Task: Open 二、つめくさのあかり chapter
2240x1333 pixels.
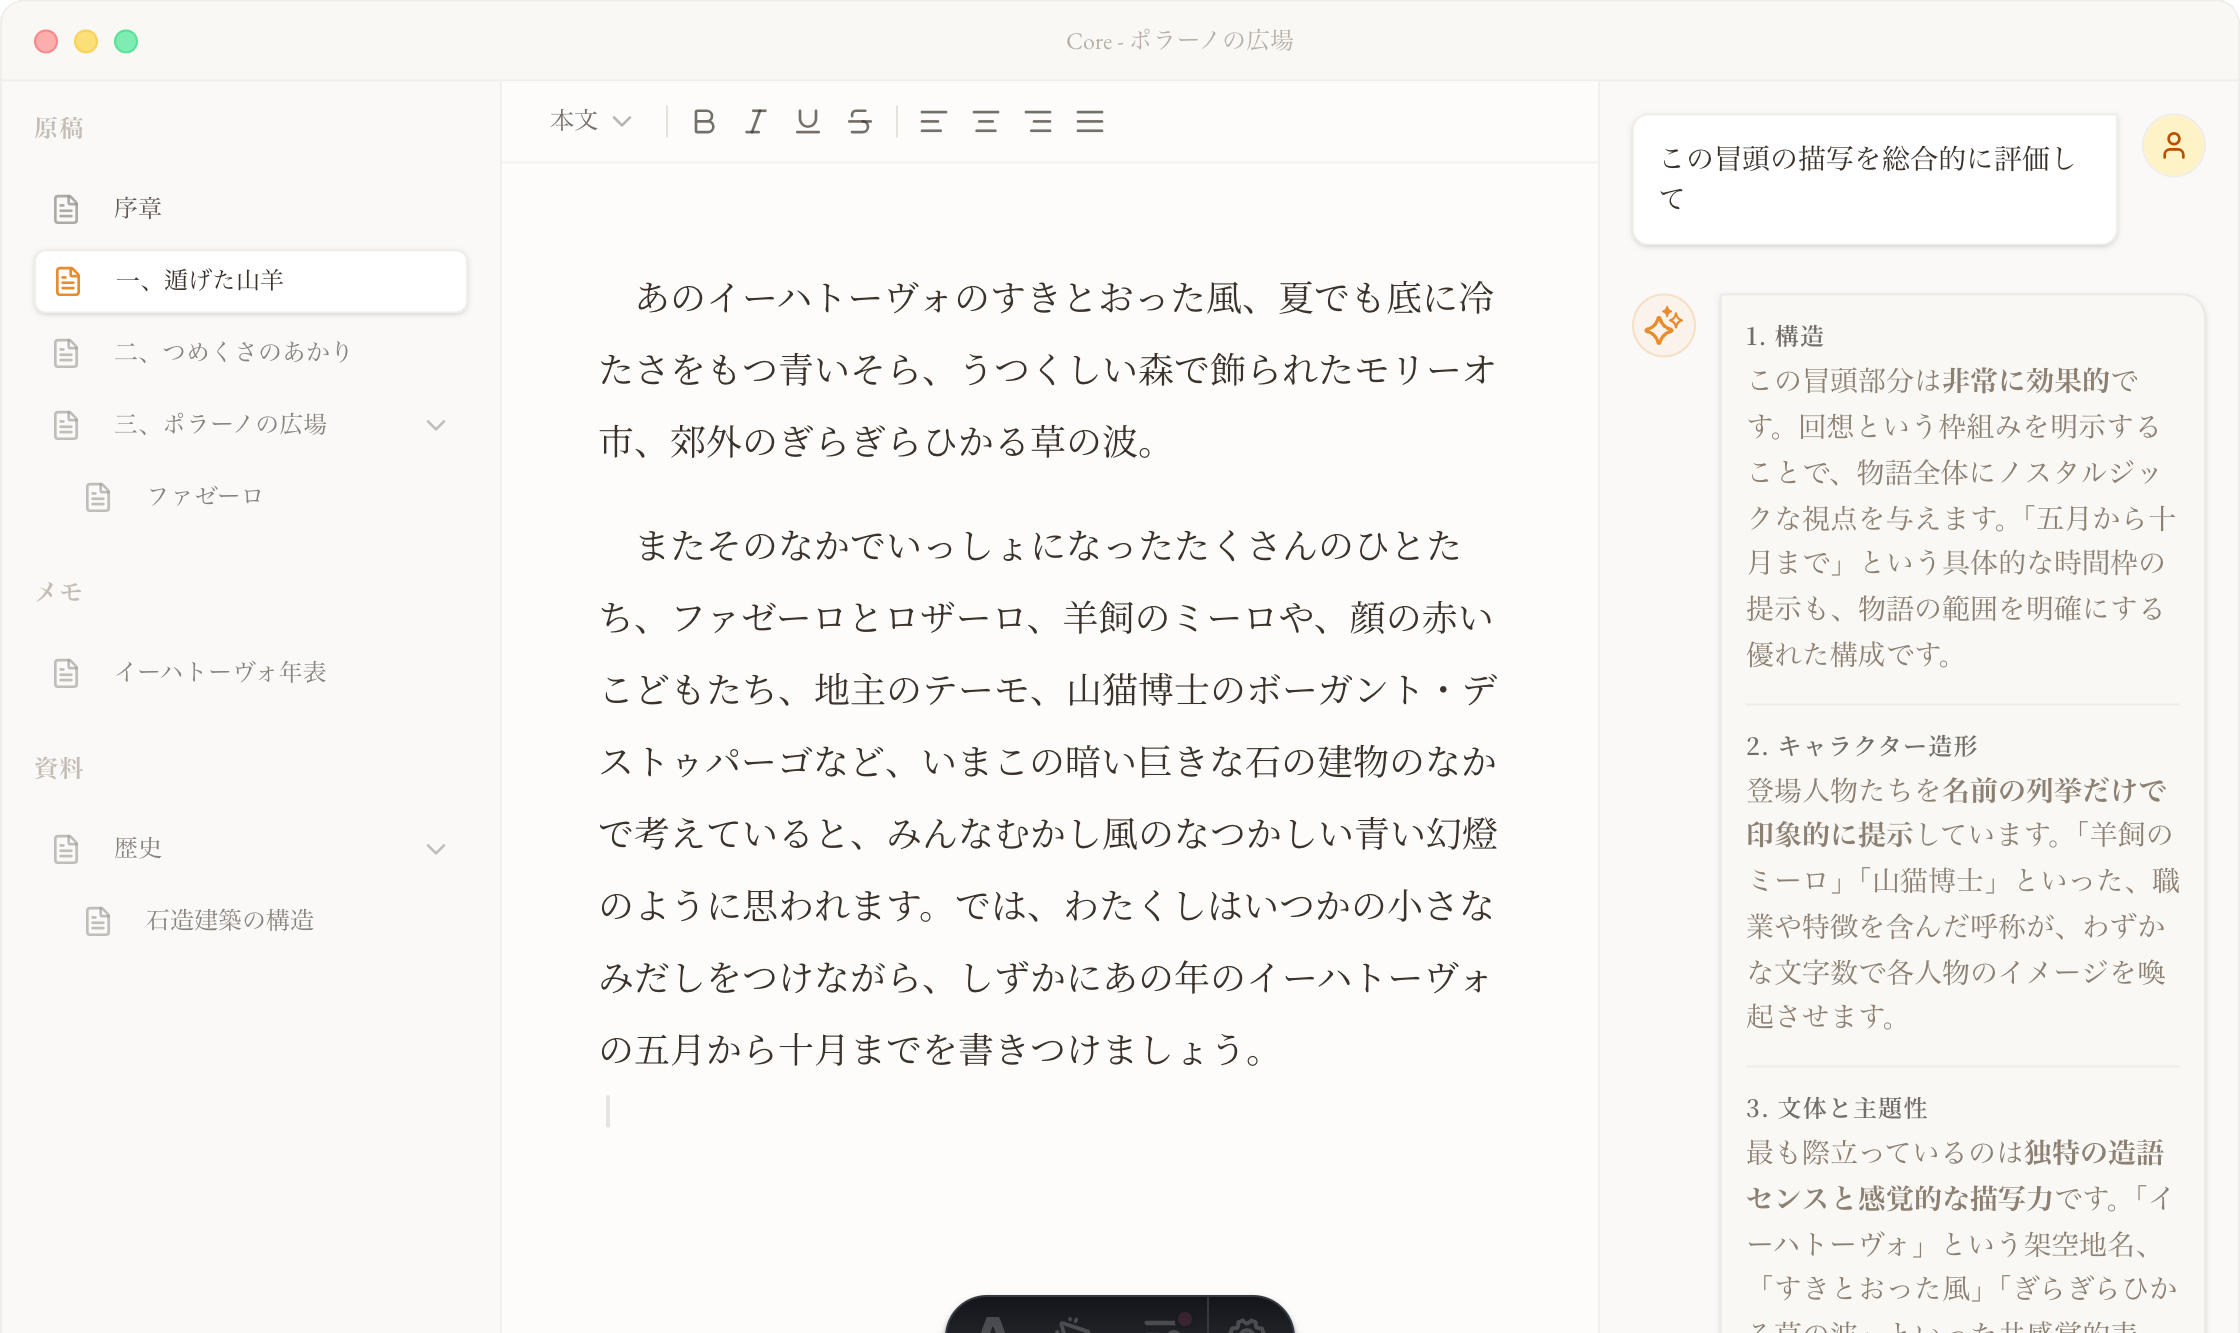Action: tap(232, 352)
